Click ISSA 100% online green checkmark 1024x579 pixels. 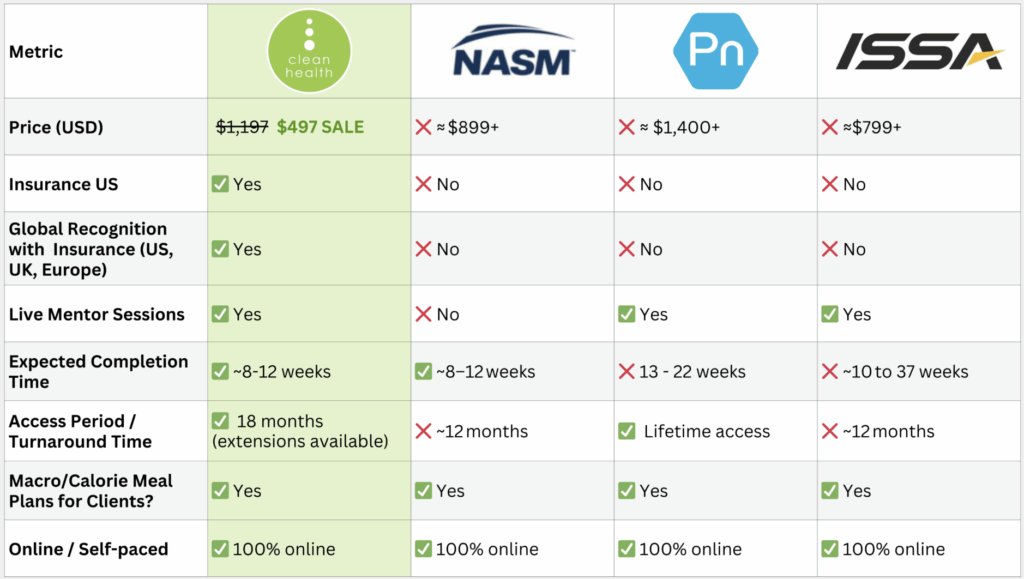coord(830,549)
